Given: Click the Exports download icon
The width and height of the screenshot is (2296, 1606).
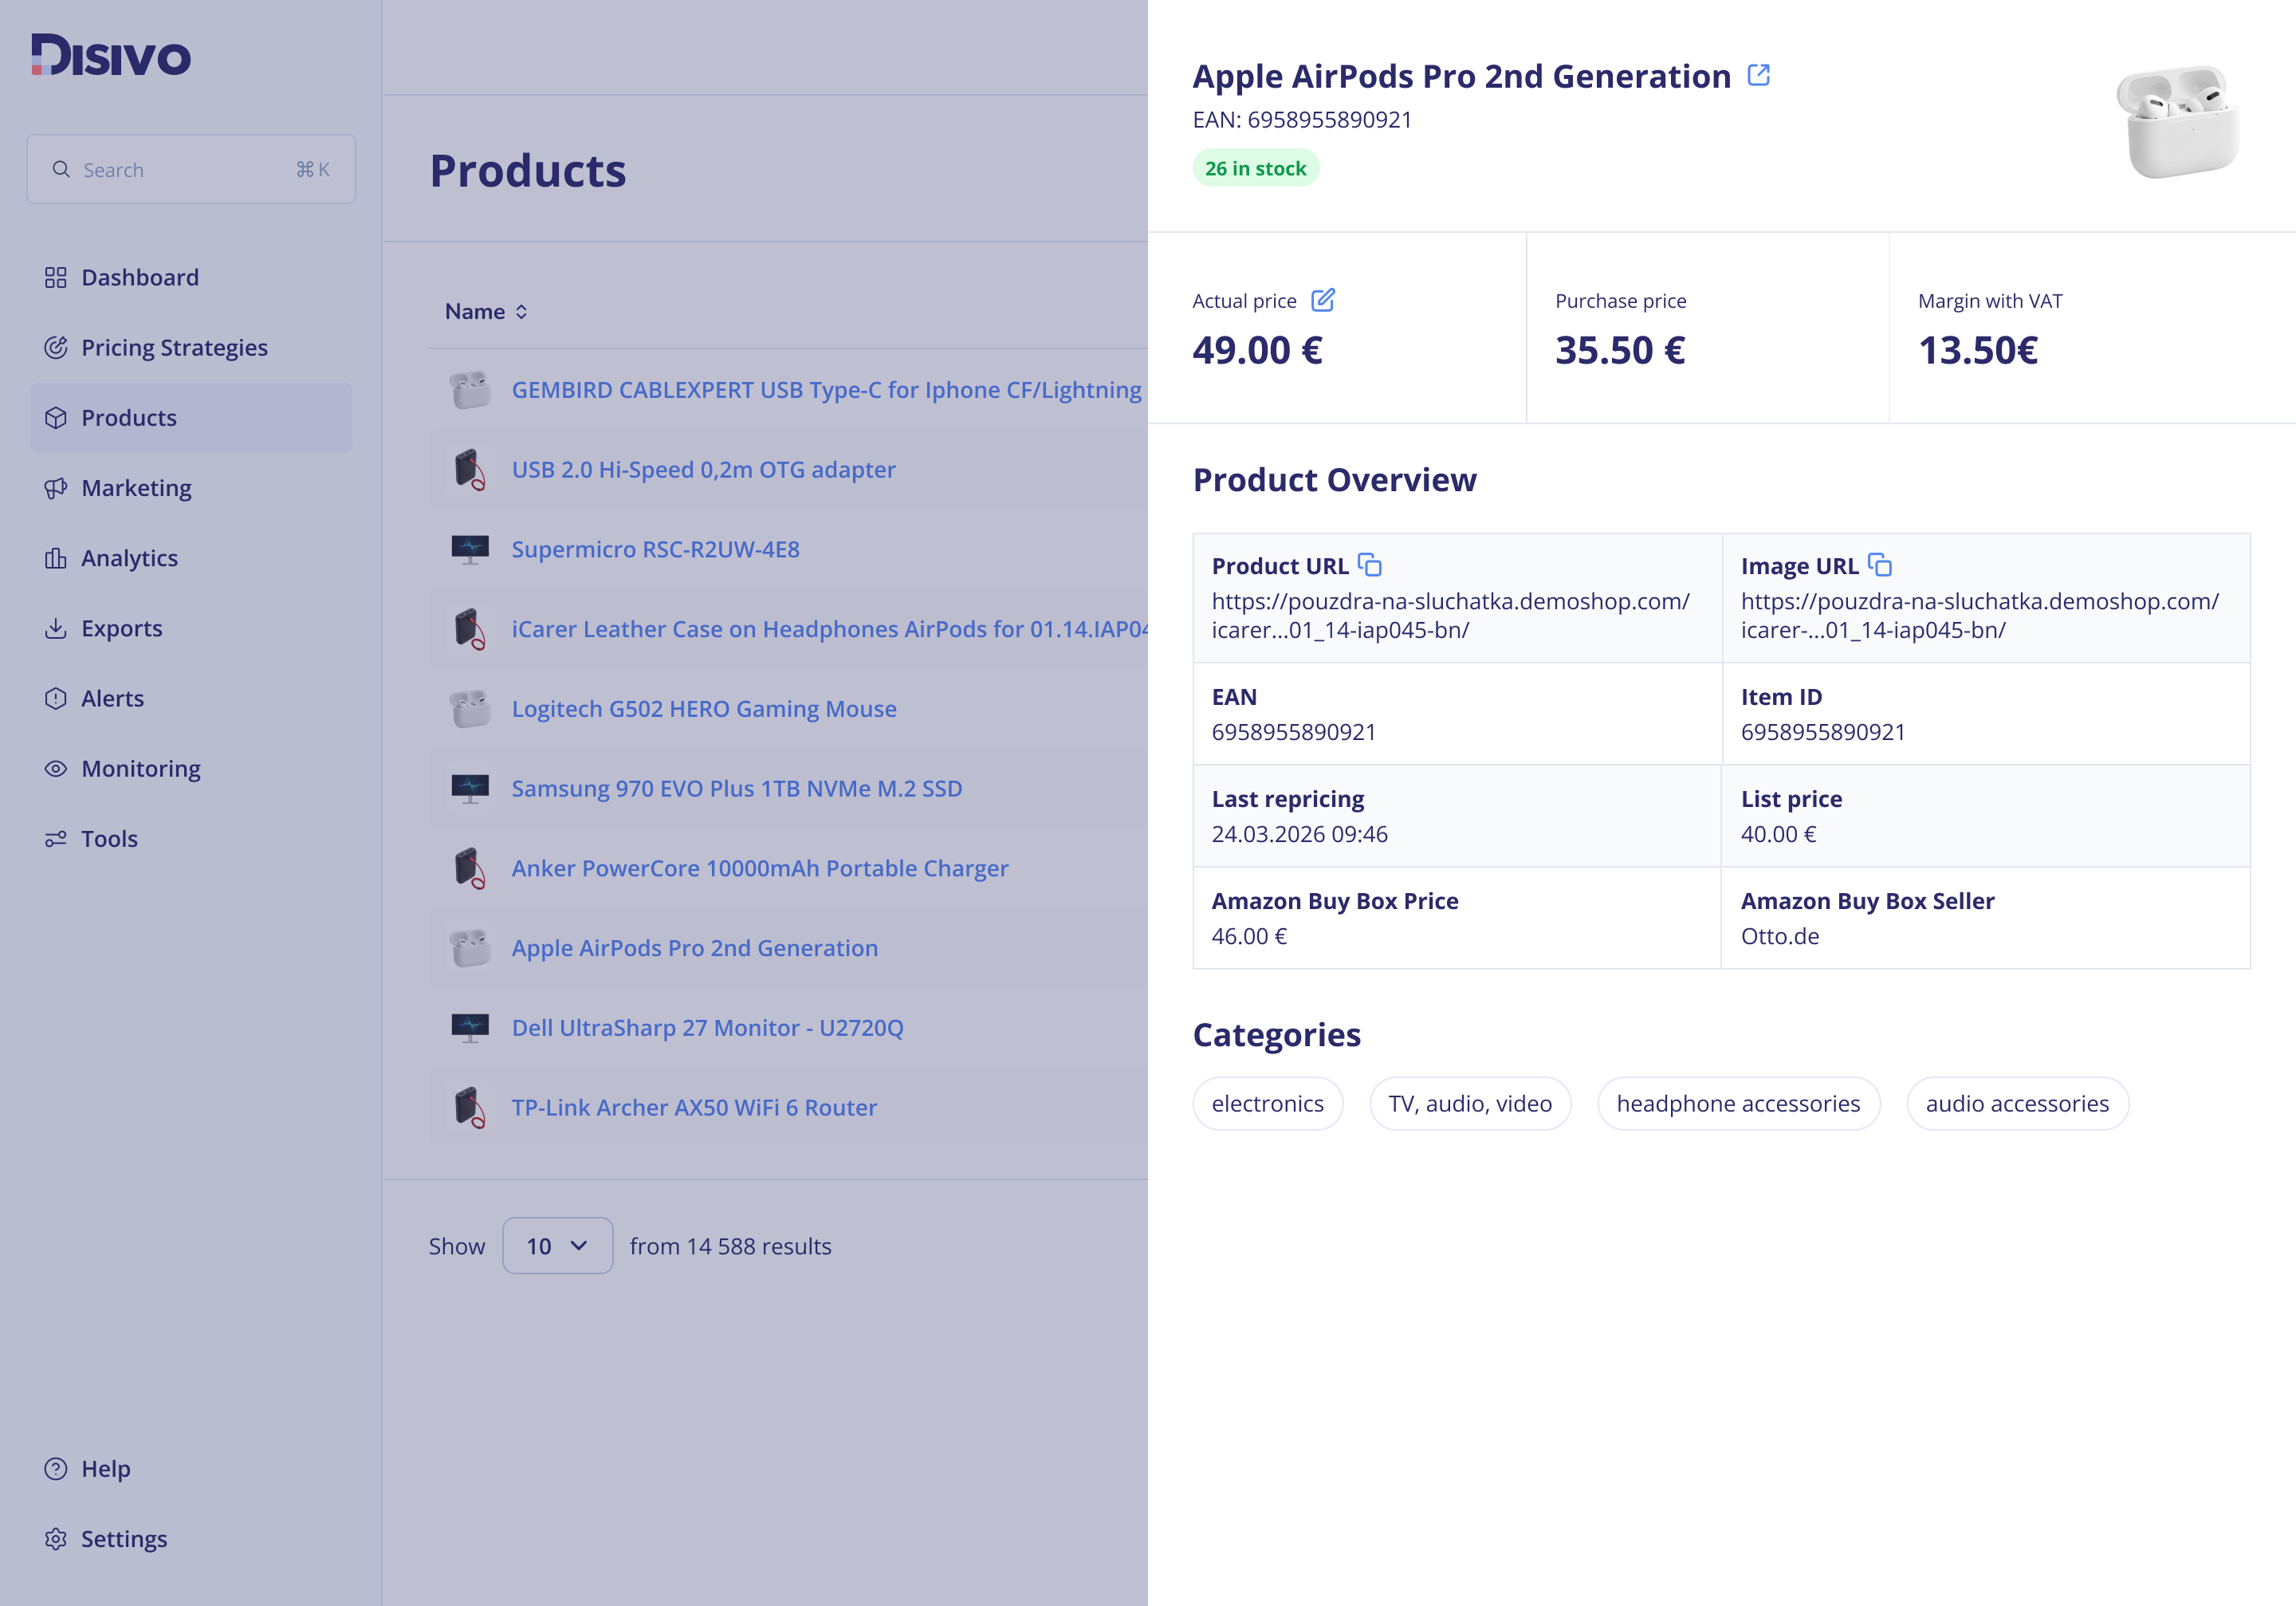Looking at the screenshot, I should [x=56, y=628].
